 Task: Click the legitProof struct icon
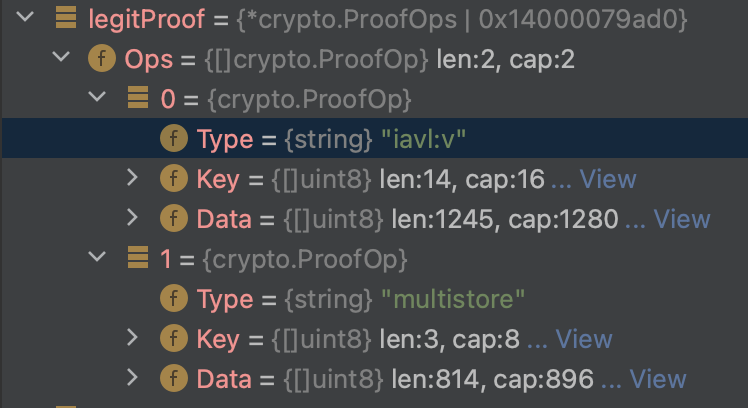pos(65,19)
